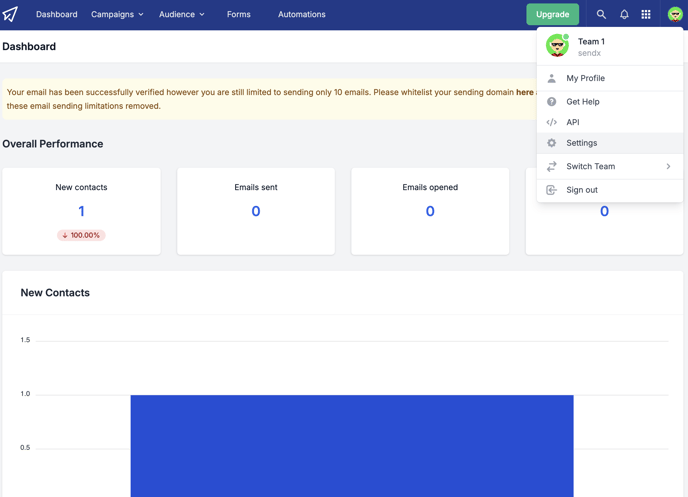
Task: Choose Switch Team in the user menu
Action: pos(610,166)
